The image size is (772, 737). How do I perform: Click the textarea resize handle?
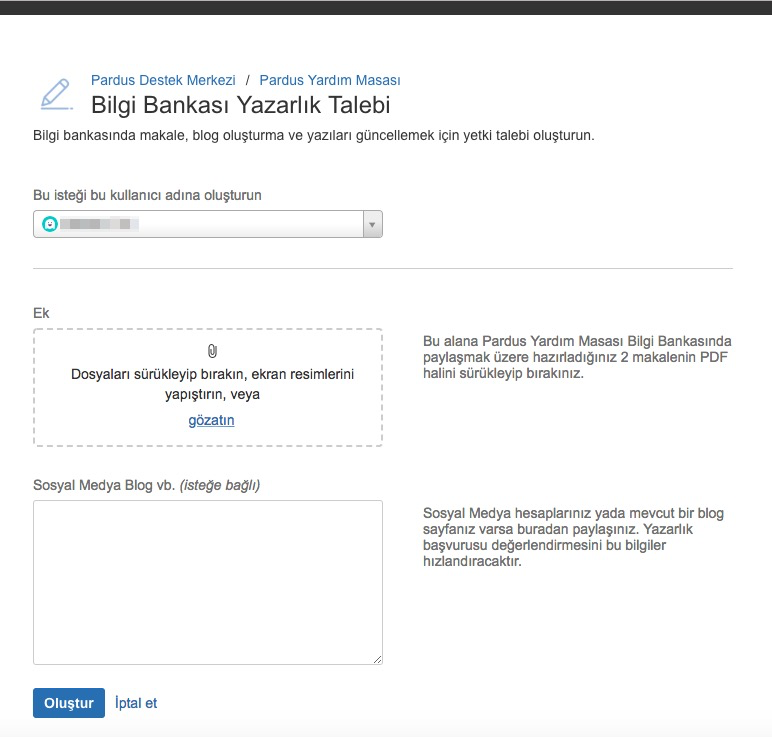(x=377, y=659)
